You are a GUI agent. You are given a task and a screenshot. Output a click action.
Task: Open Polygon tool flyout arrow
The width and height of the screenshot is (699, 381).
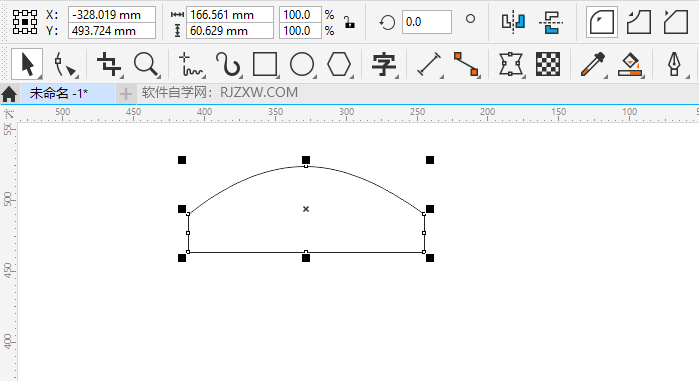[x=352, y=77]
